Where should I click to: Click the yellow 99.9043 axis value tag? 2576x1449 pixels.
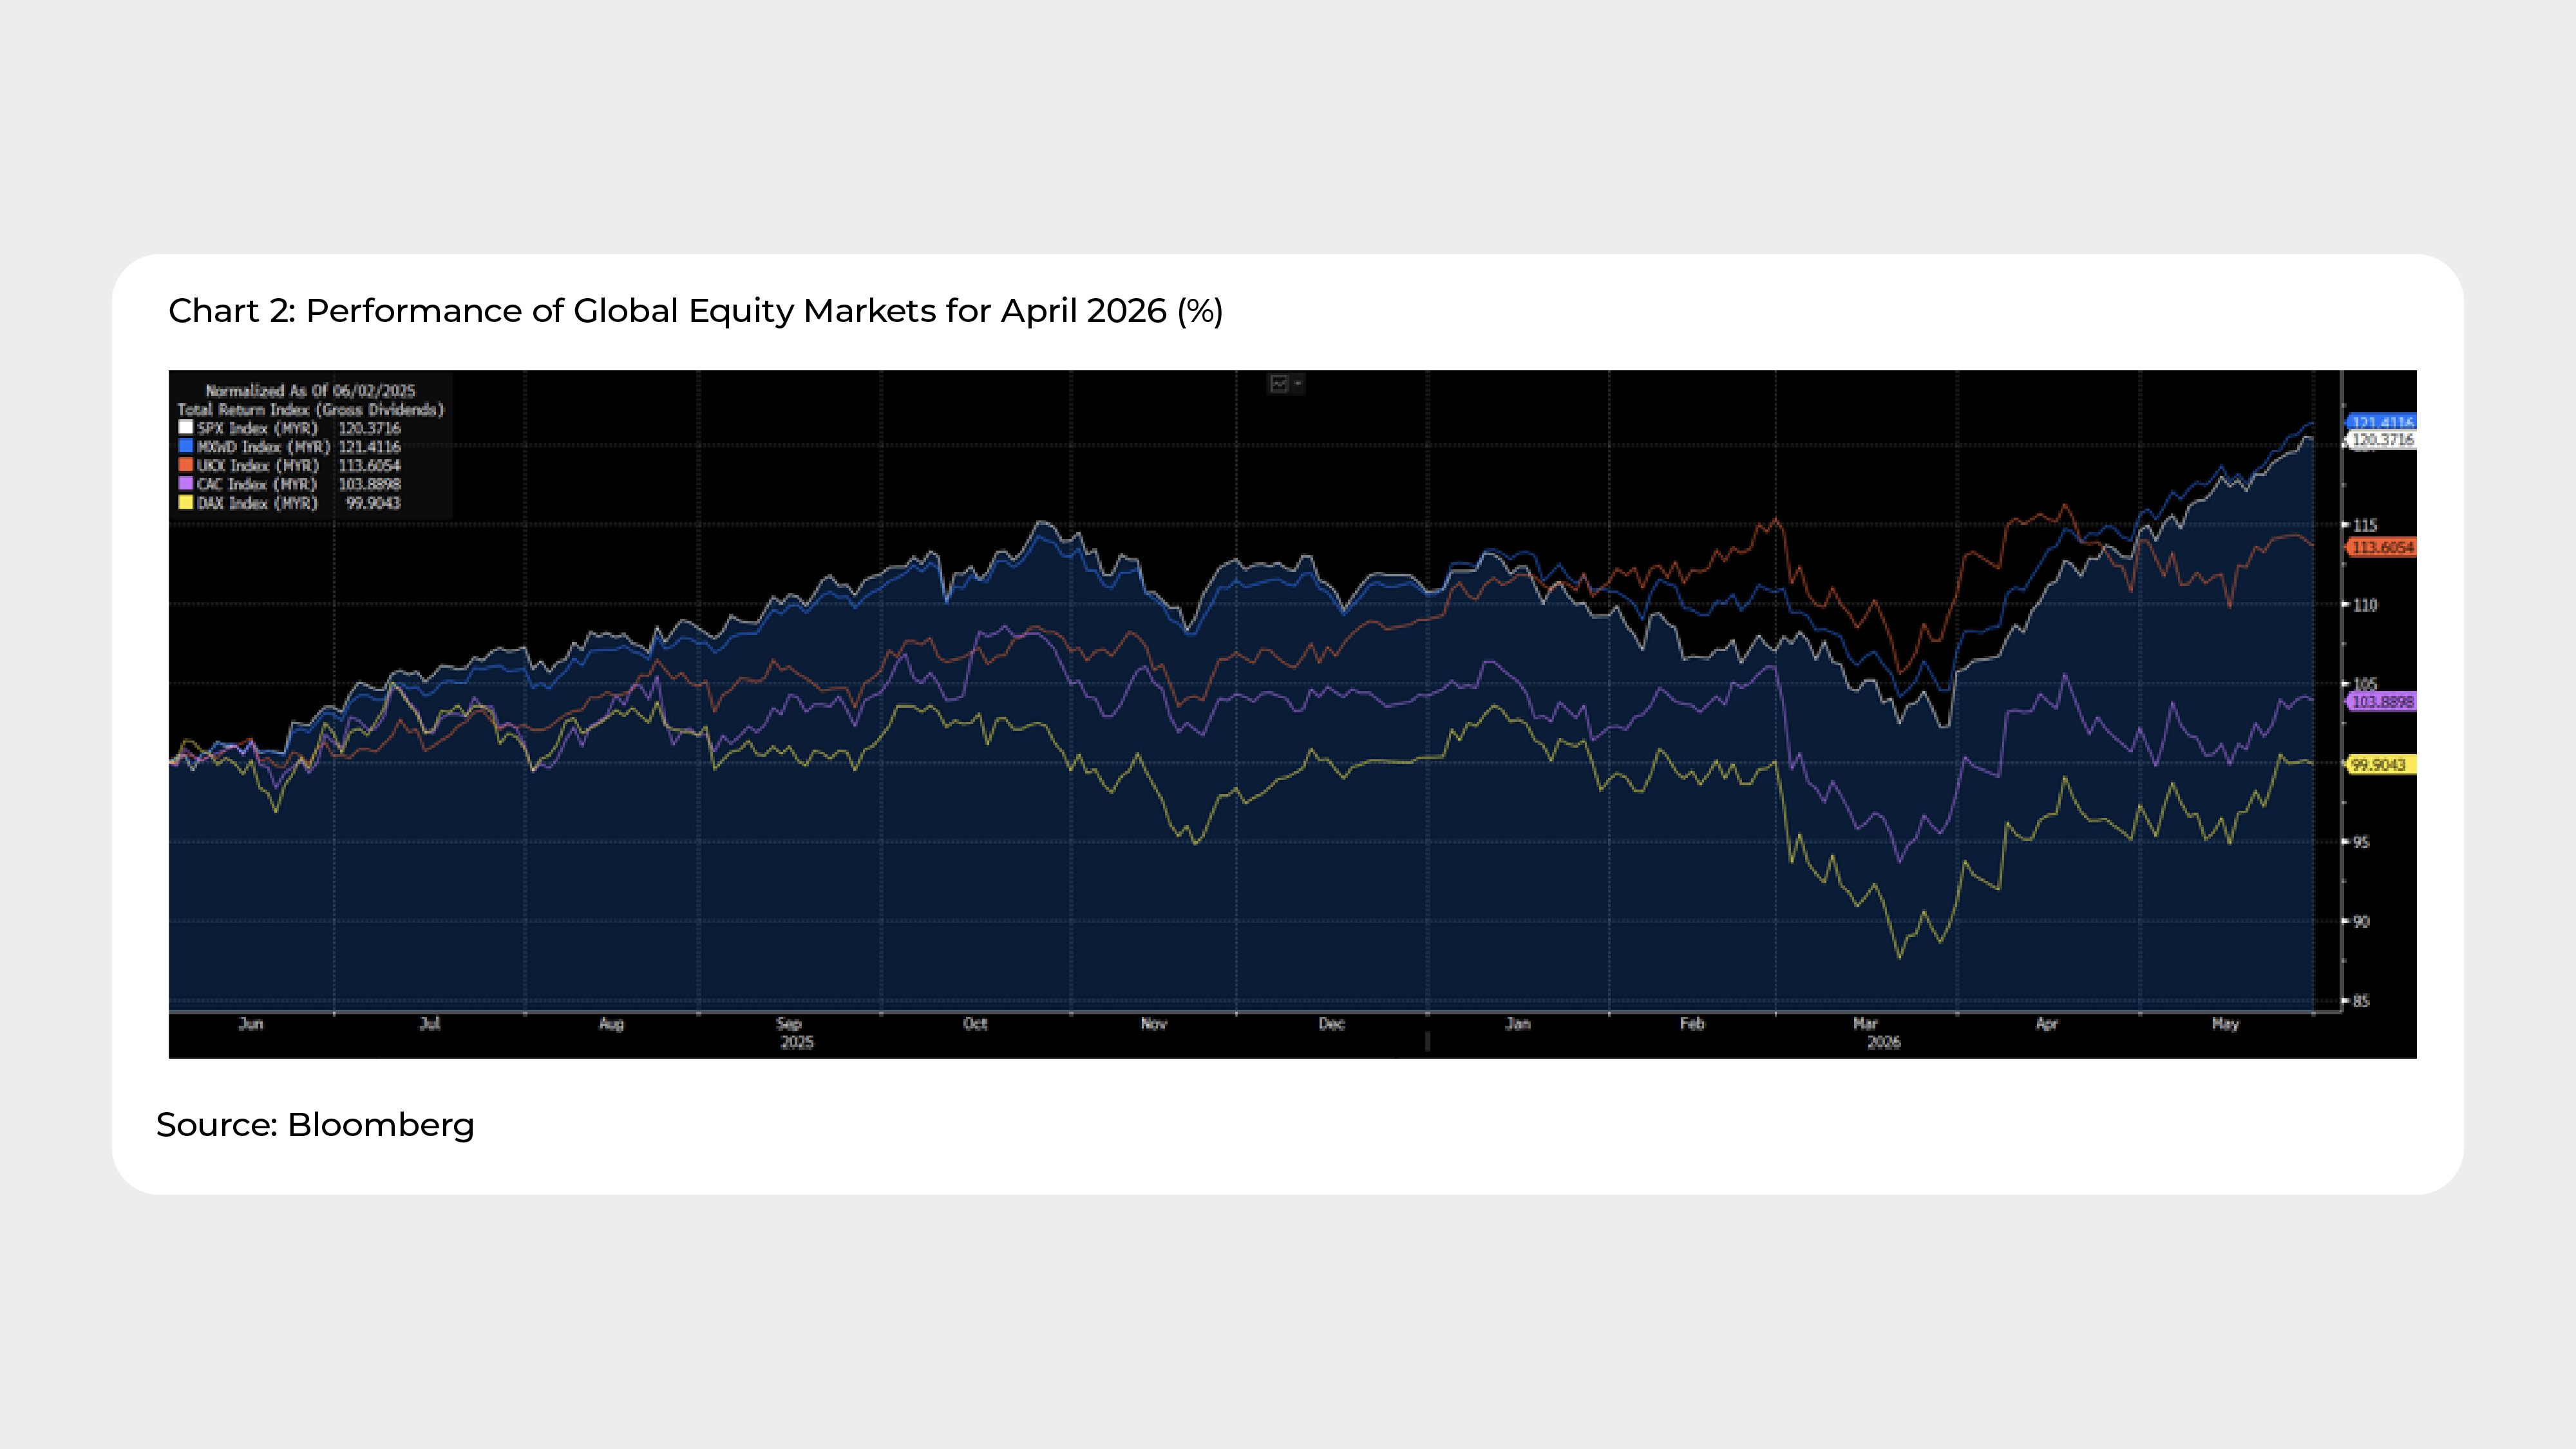click(x=2381, y=765)
